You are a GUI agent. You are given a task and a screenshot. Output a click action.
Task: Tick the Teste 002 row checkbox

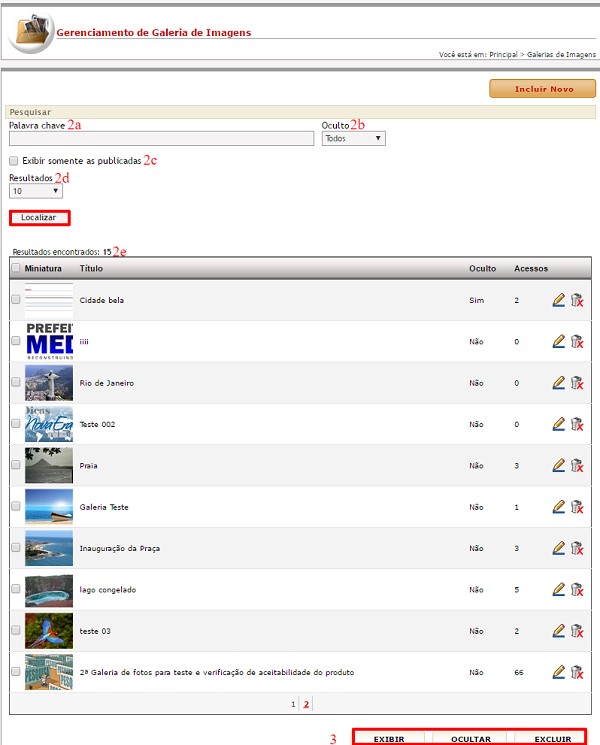tap(16, 423)
